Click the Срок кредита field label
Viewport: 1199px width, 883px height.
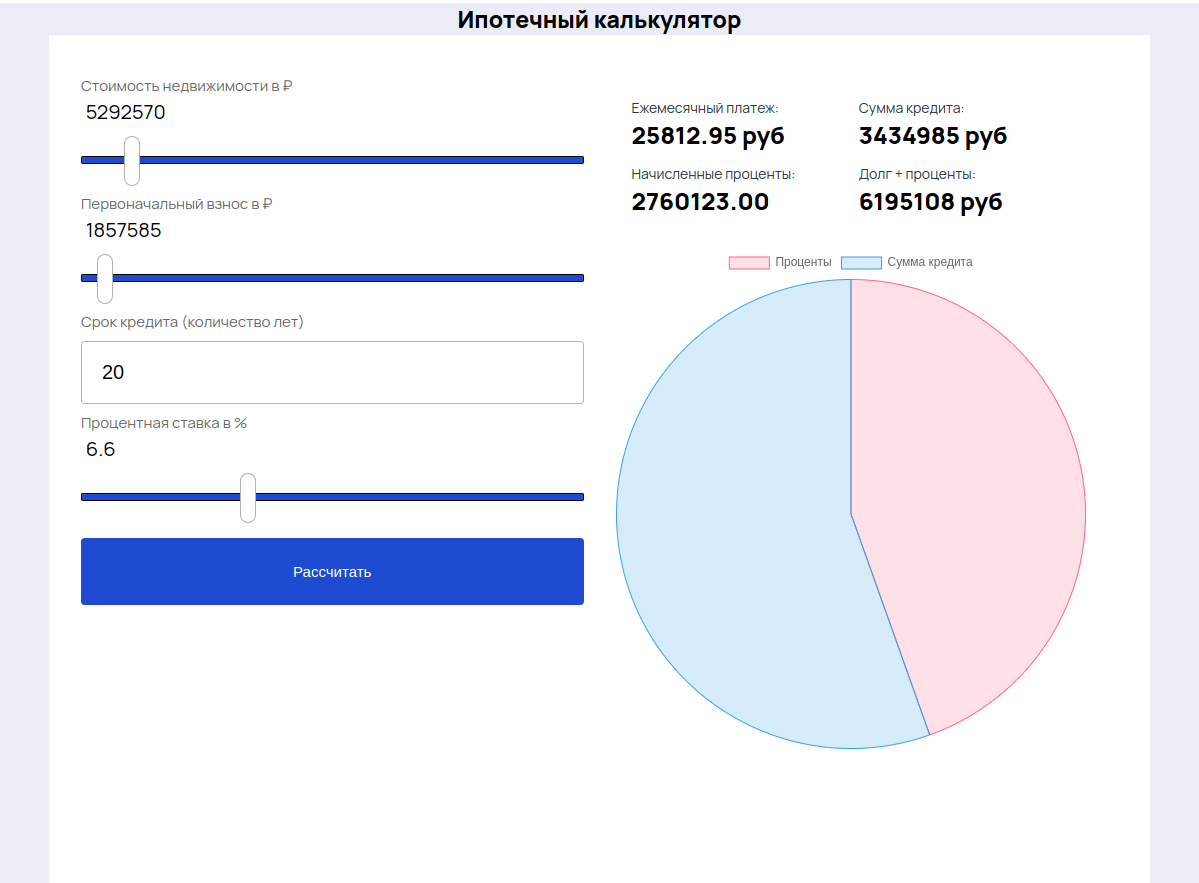pos(192,322)
